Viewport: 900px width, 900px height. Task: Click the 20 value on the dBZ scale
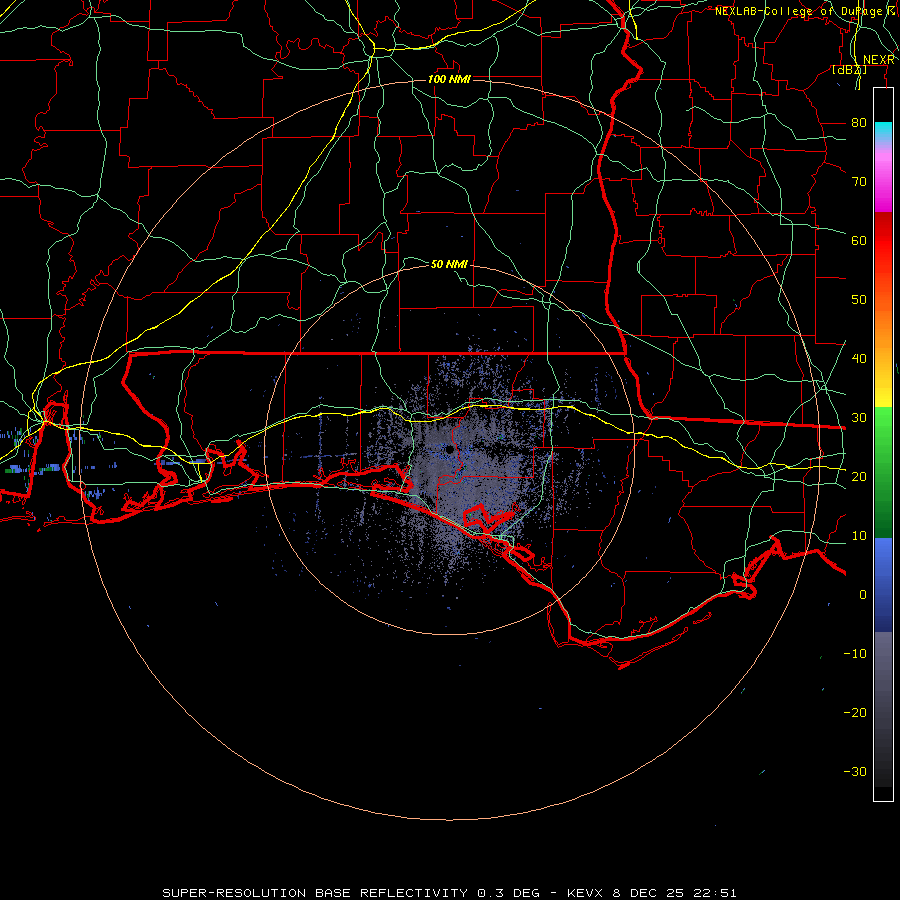point(859,476)
